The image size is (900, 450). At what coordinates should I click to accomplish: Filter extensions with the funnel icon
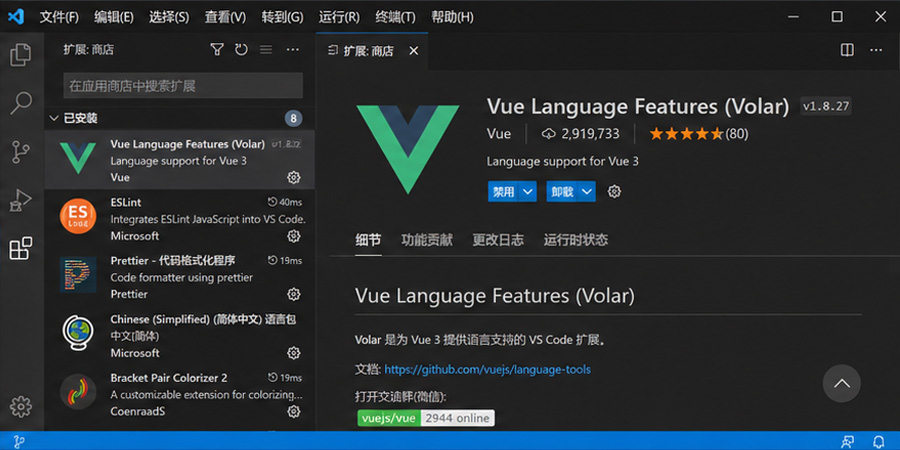216,50
